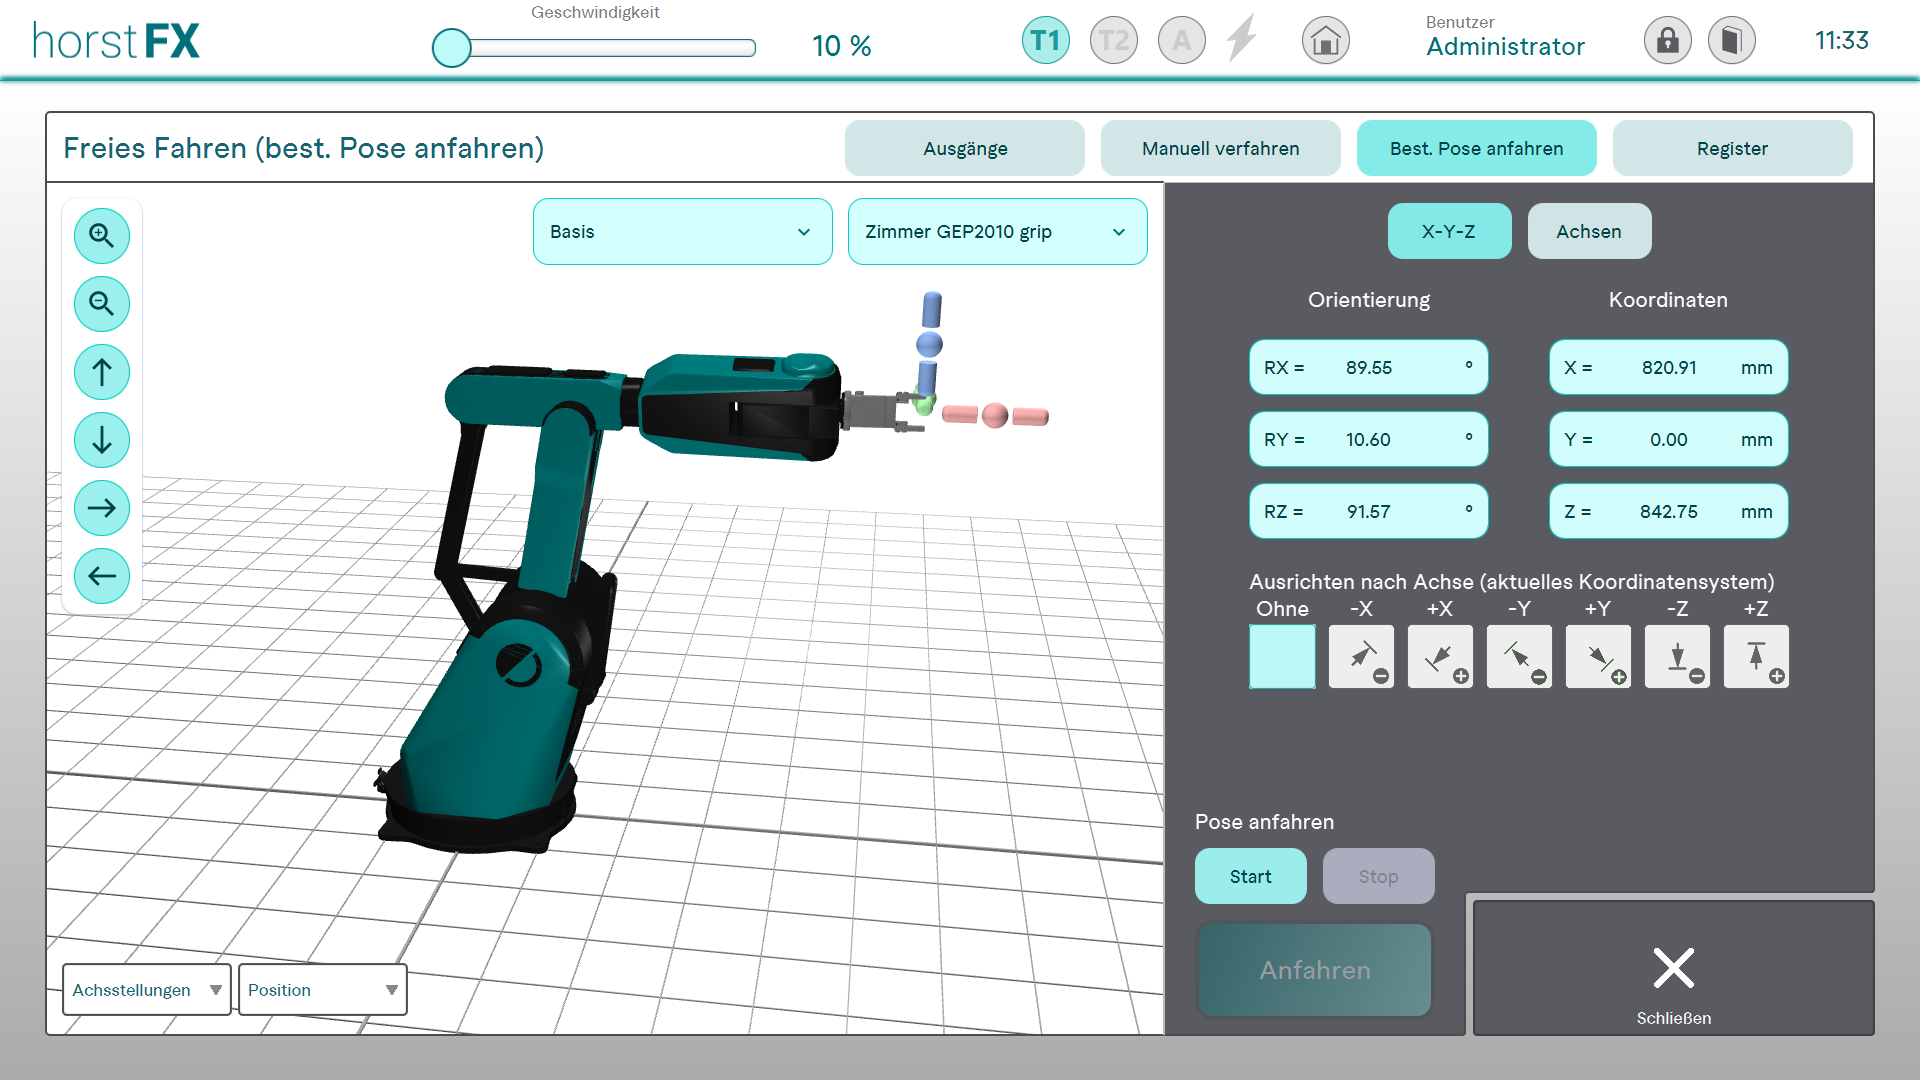The height and width of the screenshot is (1080, 1920).
Task: Expand the Zimmer GEP2010 grip tool dropdown
Action: (x=997, y=232)
